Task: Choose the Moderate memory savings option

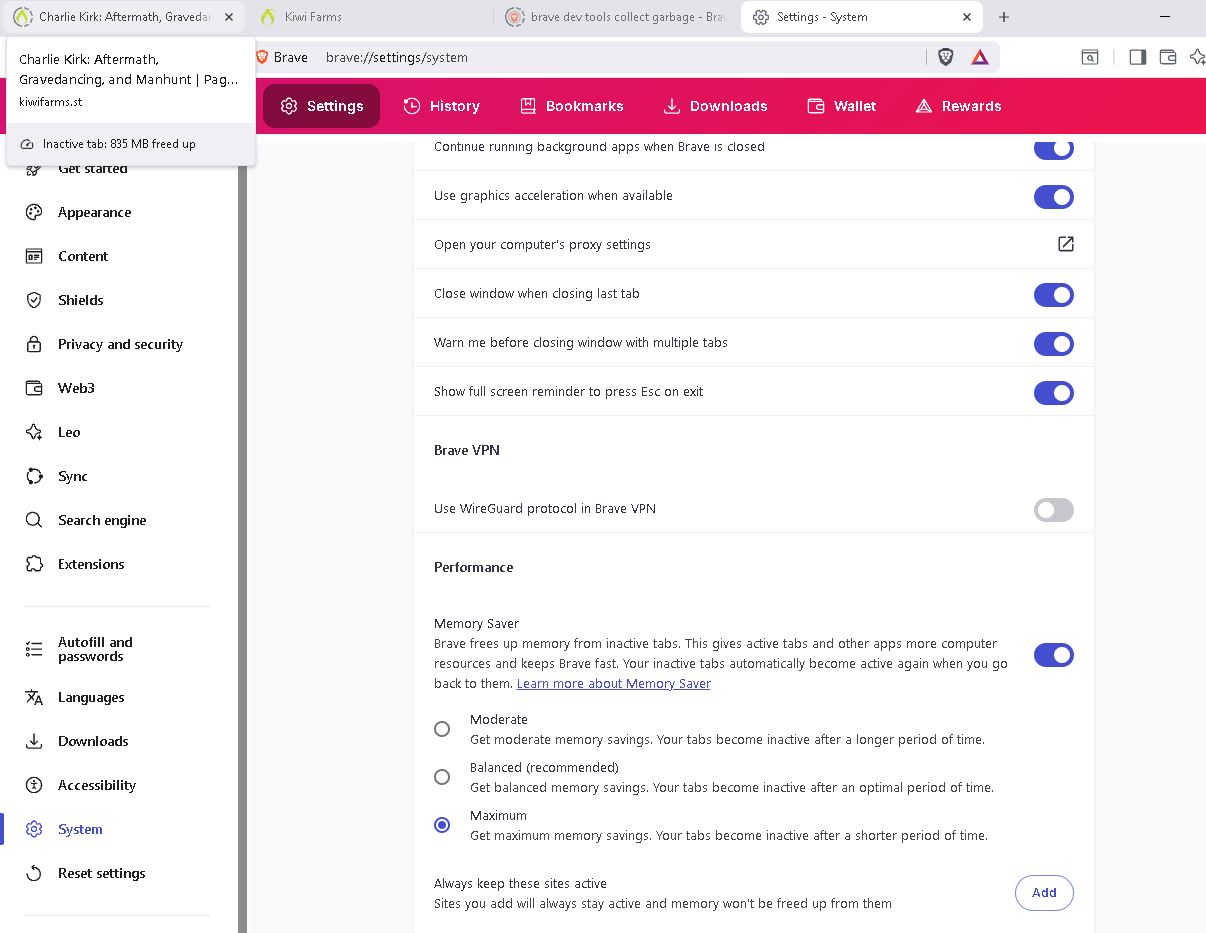Action: [x=442, y=729]
